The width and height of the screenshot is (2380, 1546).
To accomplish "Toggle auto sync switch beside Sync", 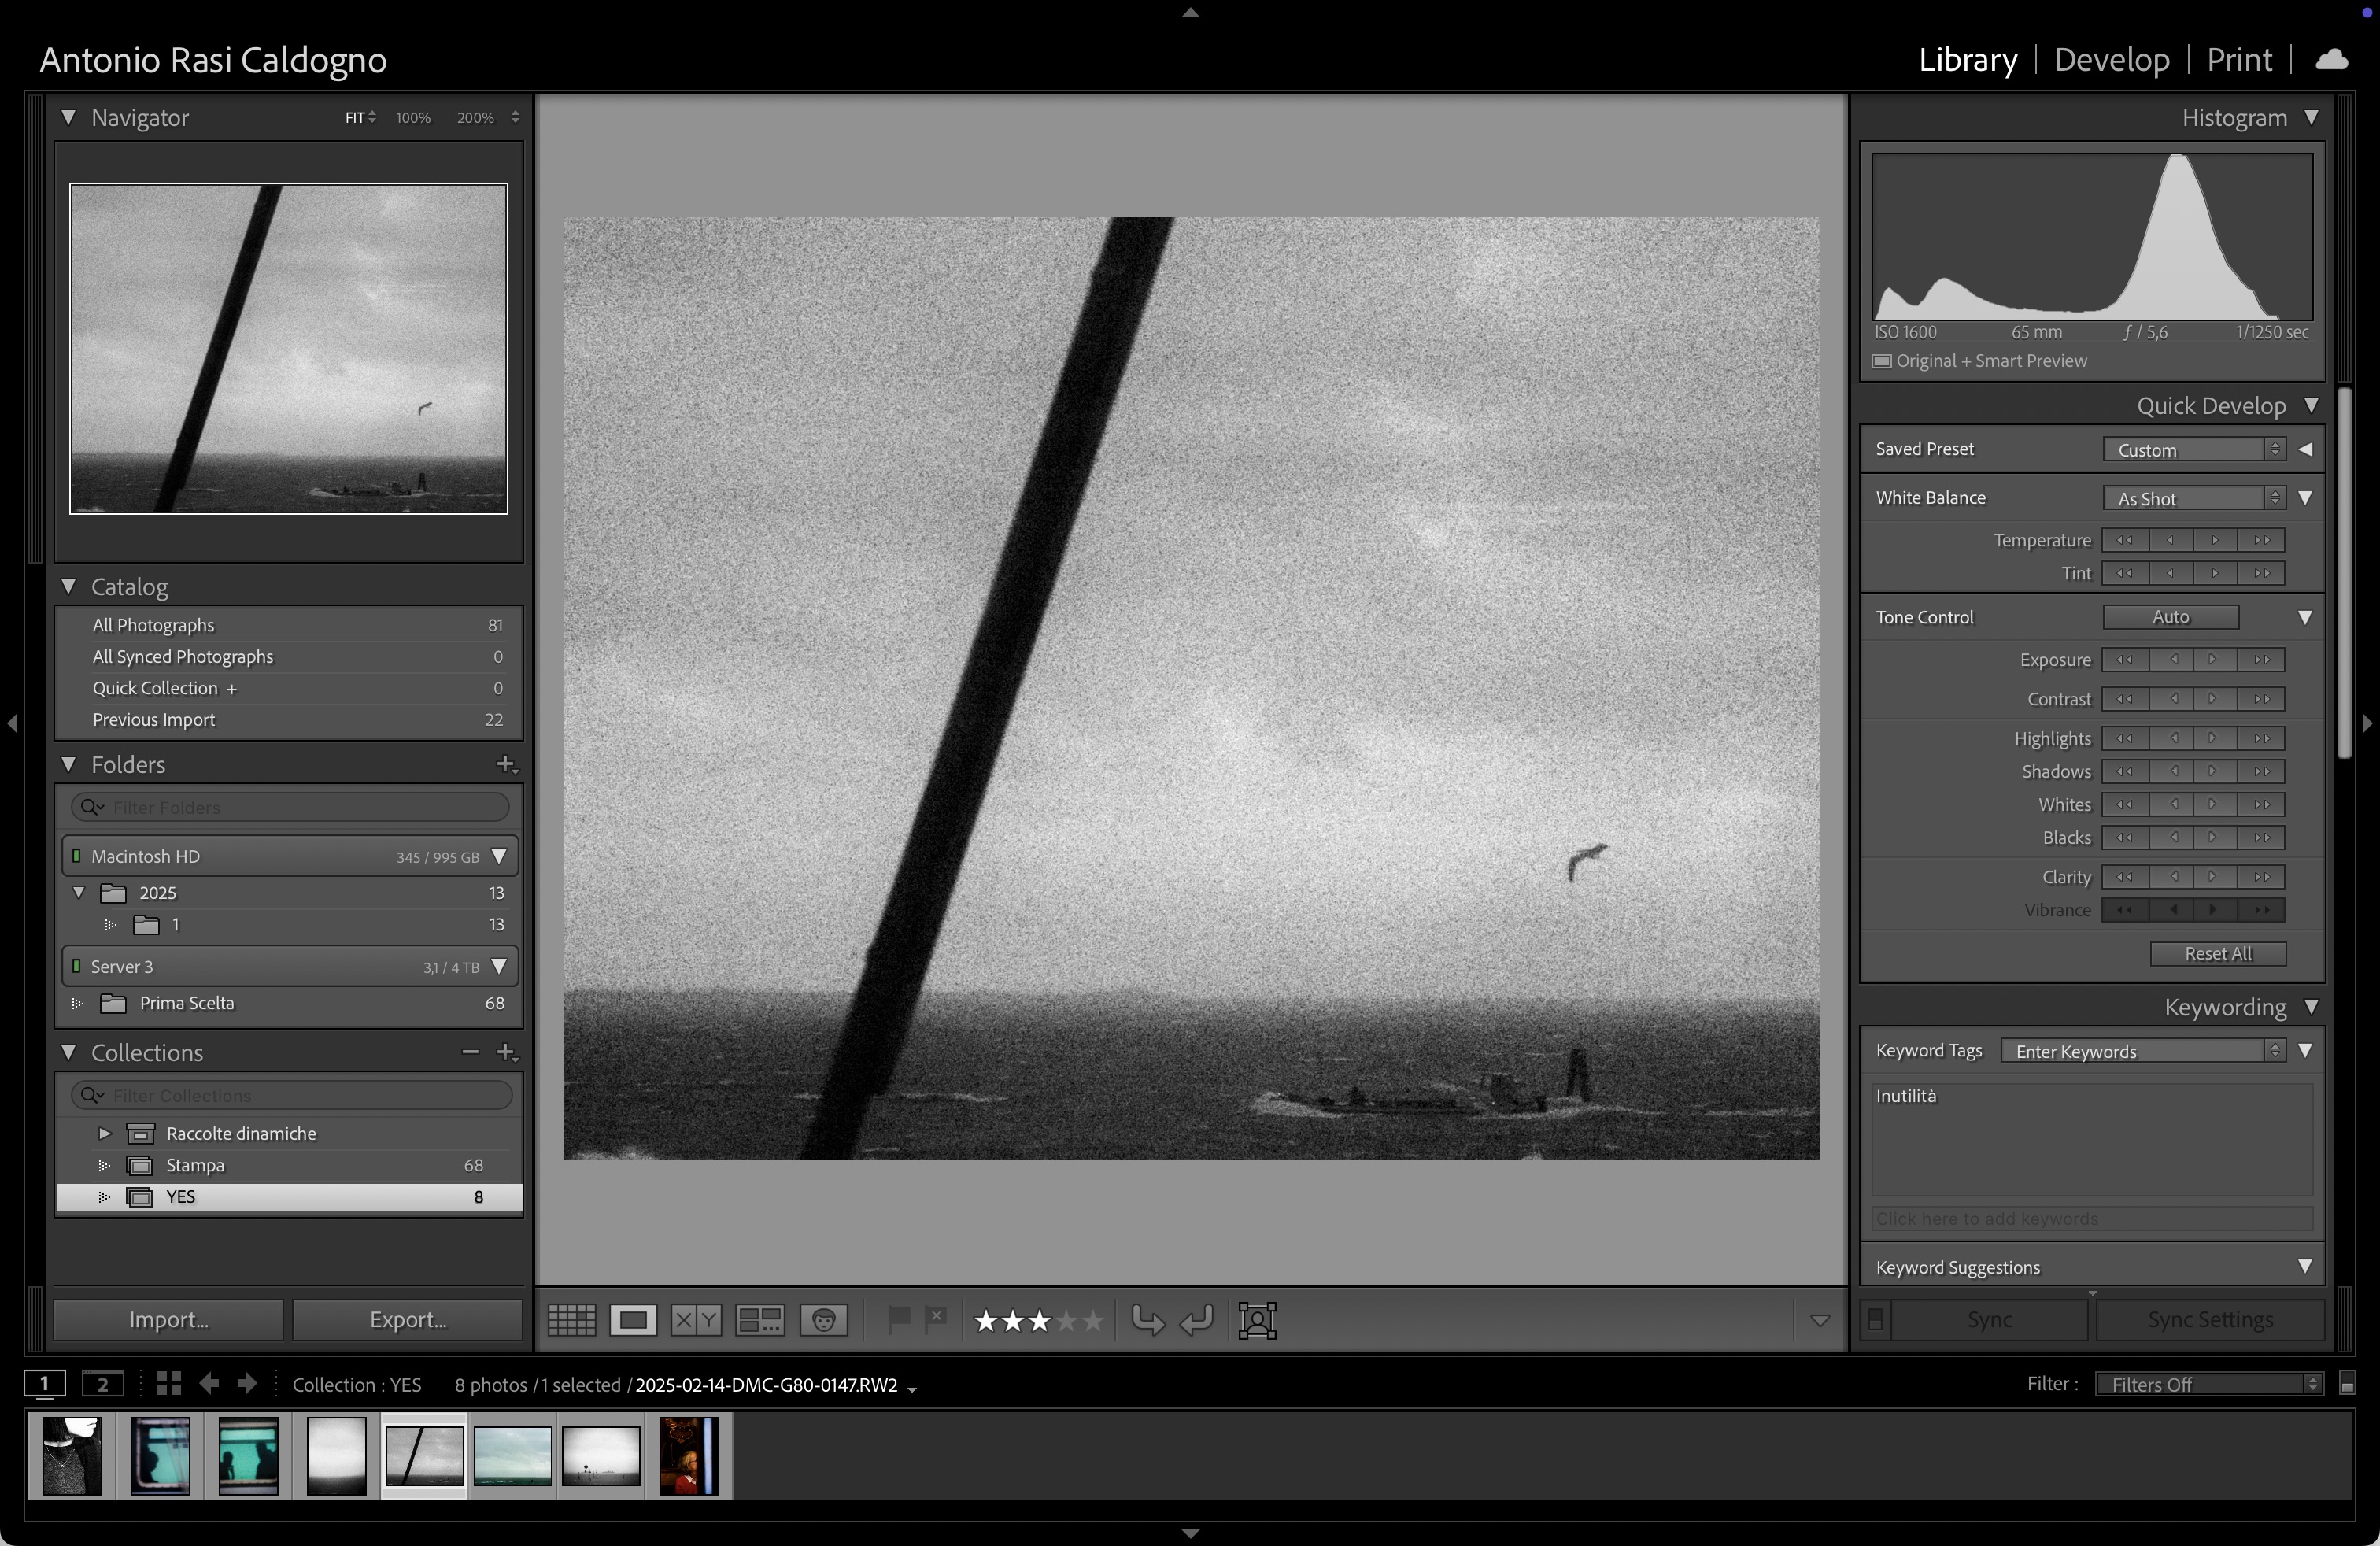I will [x=1875, y=1320].
